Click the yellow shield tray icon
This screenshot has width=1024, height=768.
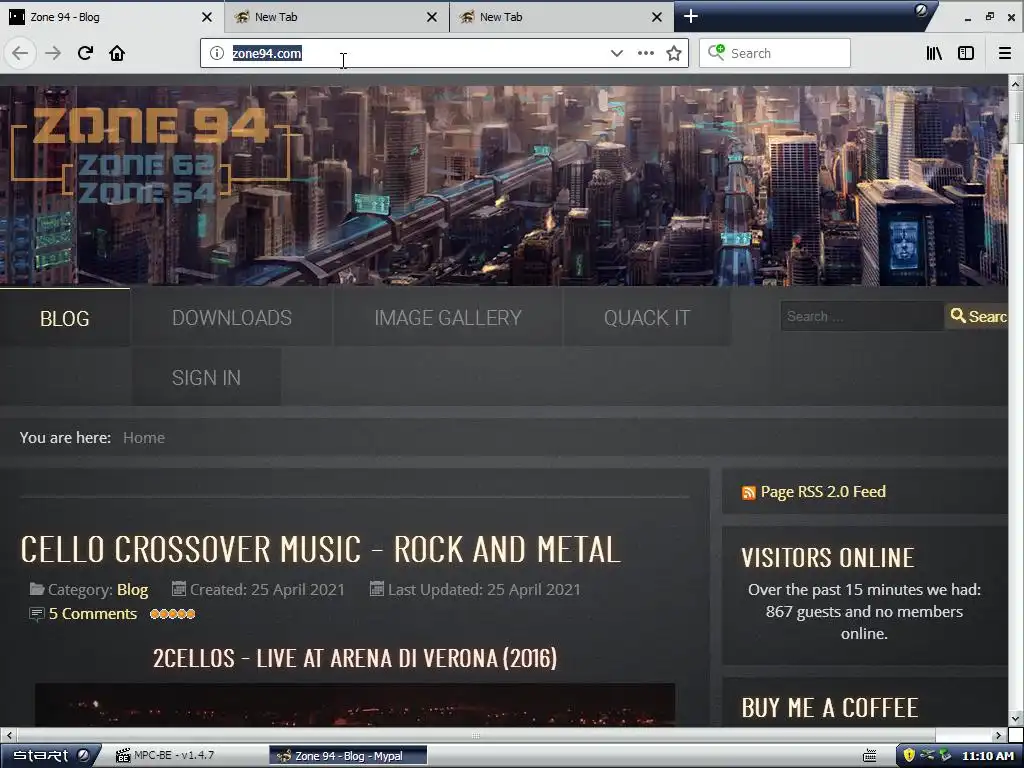point(908,756)
